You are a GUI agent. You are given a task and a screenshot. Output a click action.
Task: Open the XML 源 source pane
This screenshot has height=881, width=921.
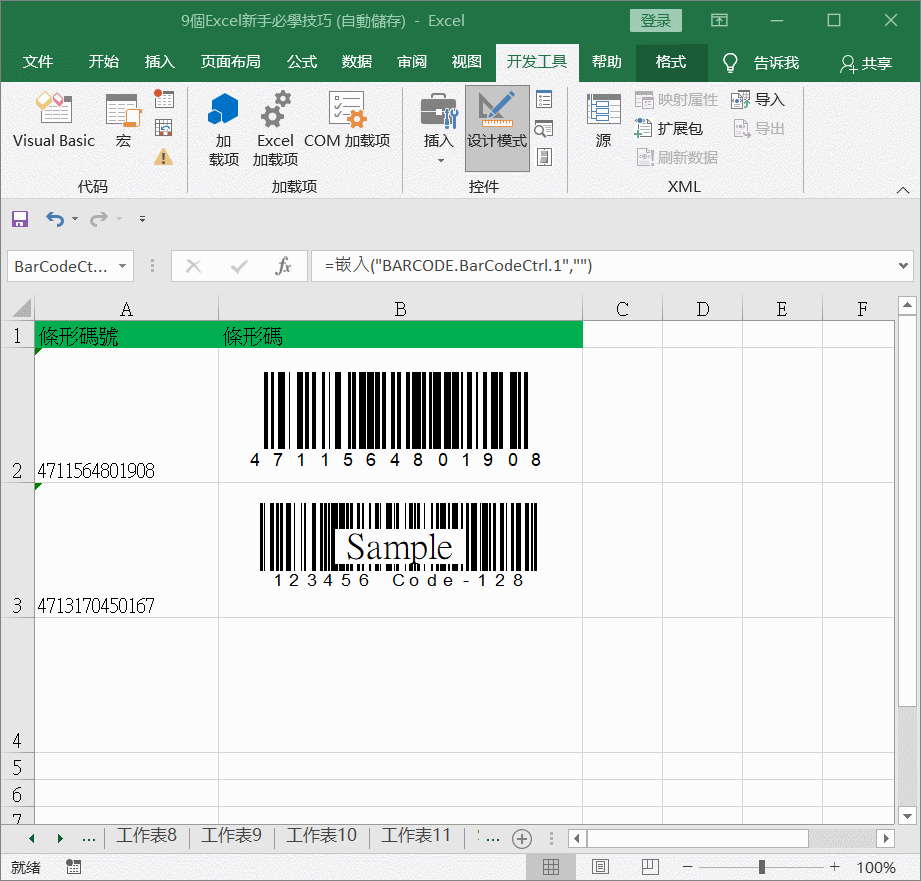click(603, 122)
